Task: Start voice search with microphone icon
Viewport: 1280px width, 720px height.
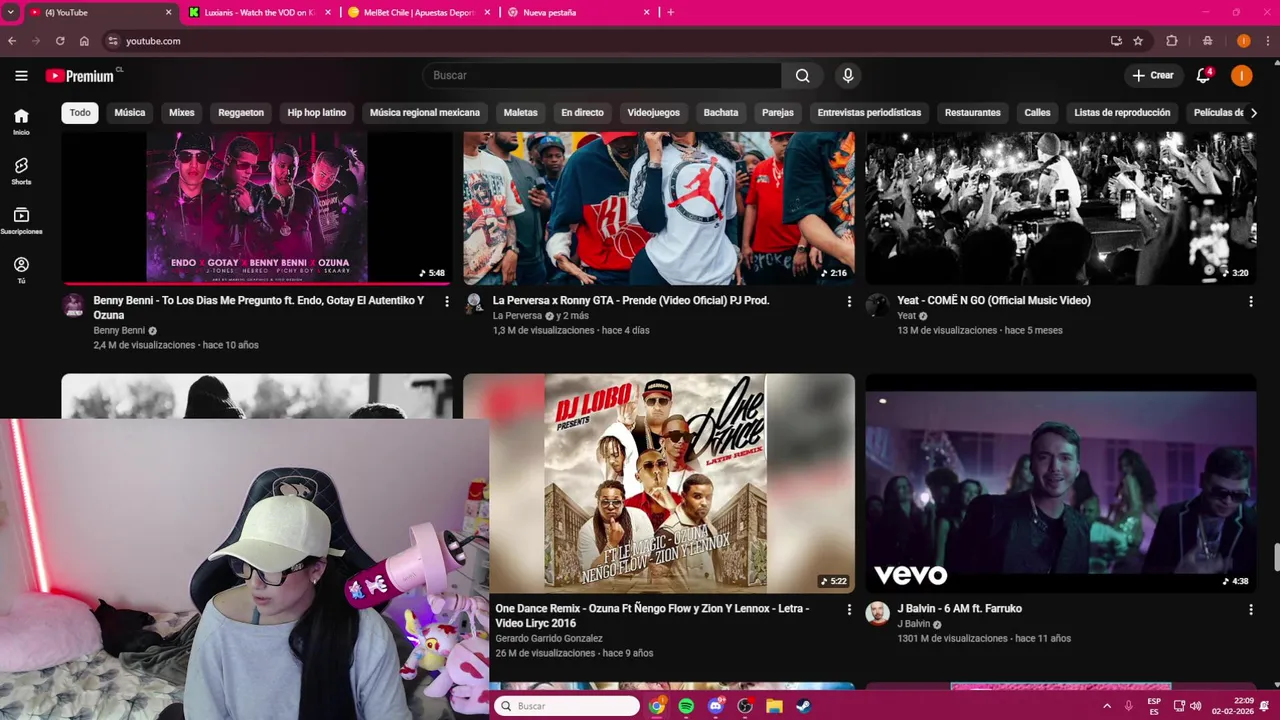Action: pos(848,76)
